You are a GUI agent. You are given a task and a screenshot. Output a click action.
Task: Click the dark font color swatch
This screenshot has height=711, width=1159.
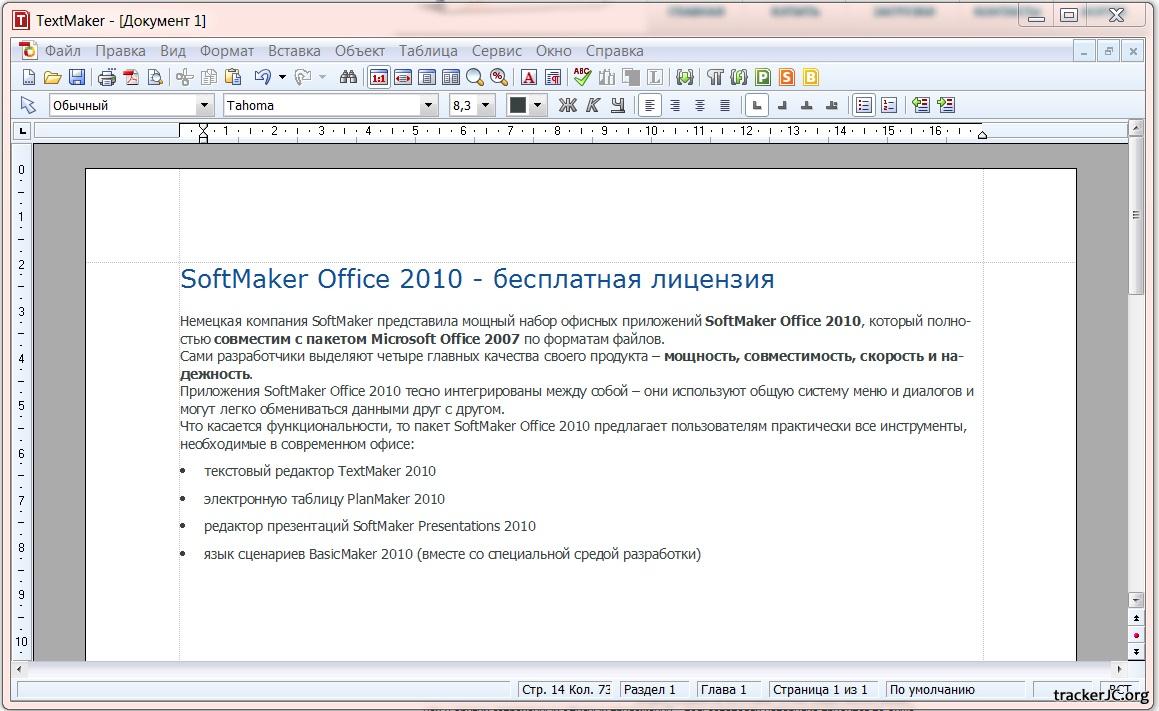click(518, 105)
